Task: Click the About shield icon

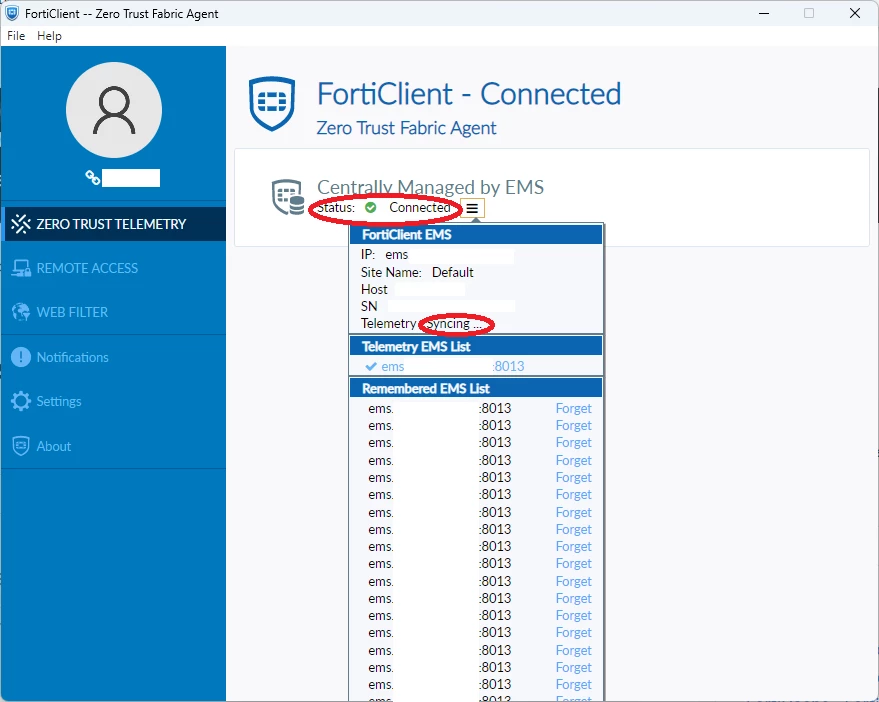Action: (21, 446)
